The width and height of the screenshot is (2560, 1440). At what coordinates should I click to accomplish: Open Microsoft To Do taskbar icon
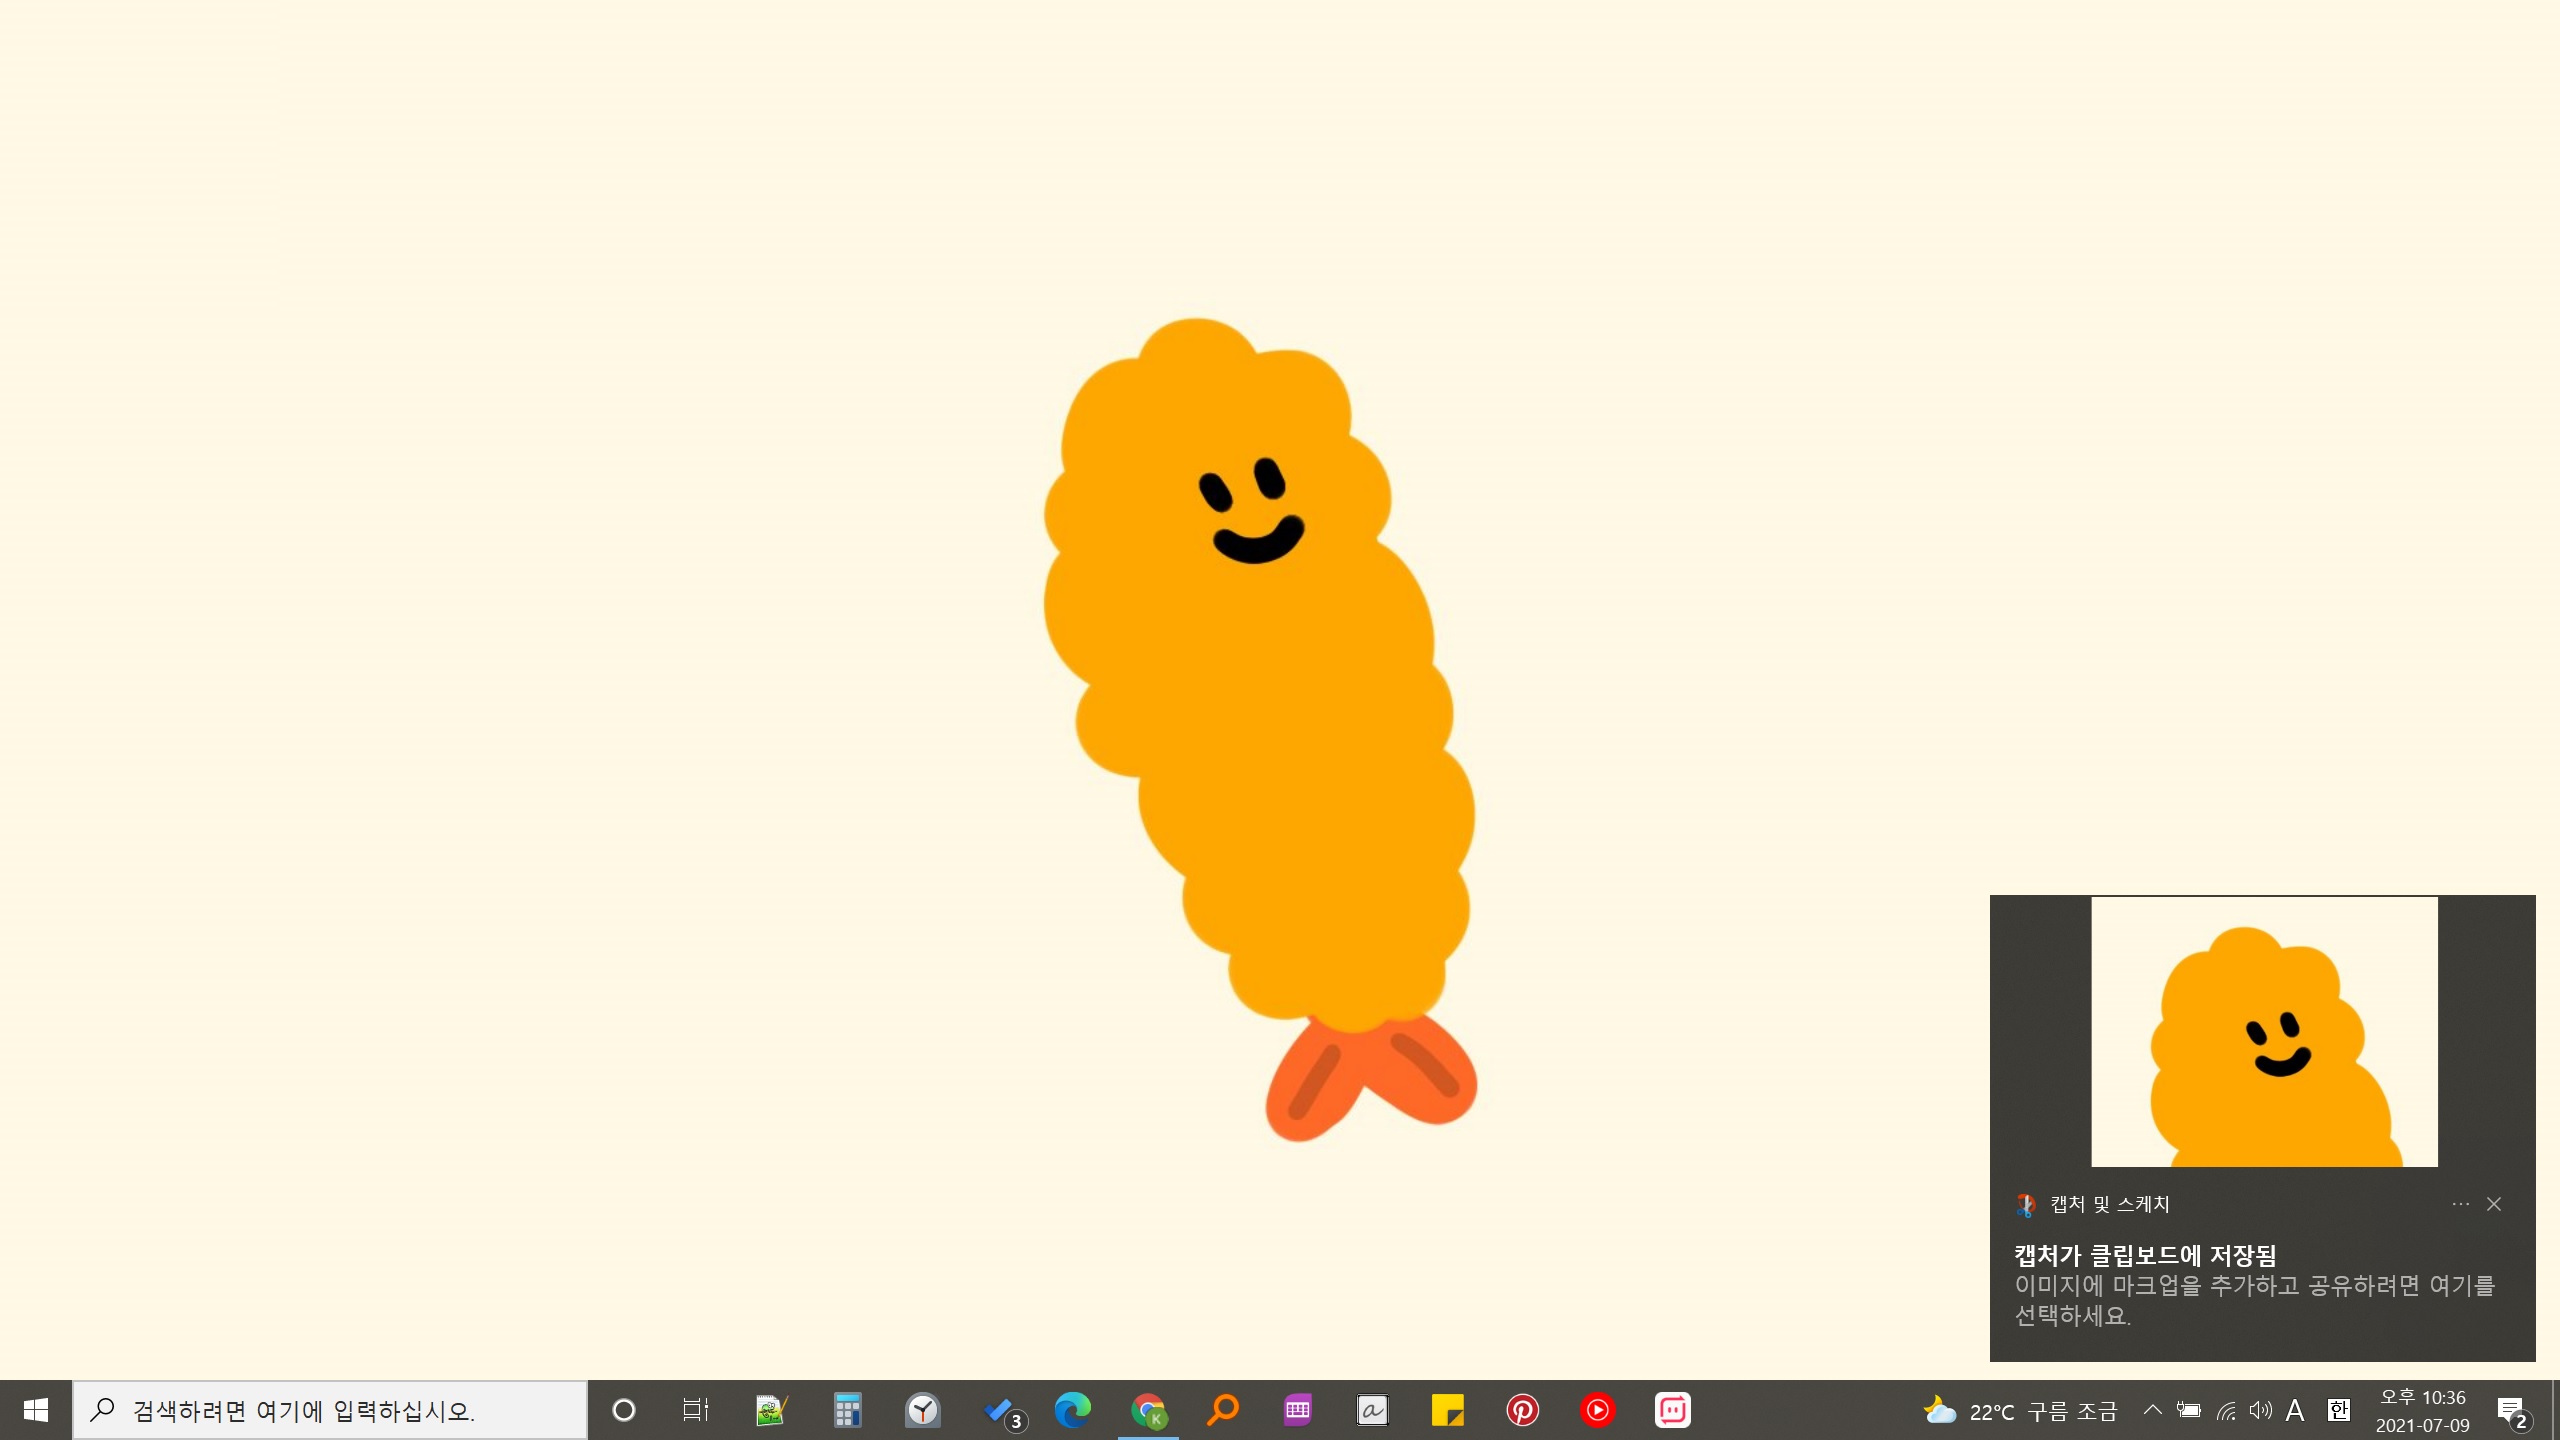click(x=999, y=1410)
